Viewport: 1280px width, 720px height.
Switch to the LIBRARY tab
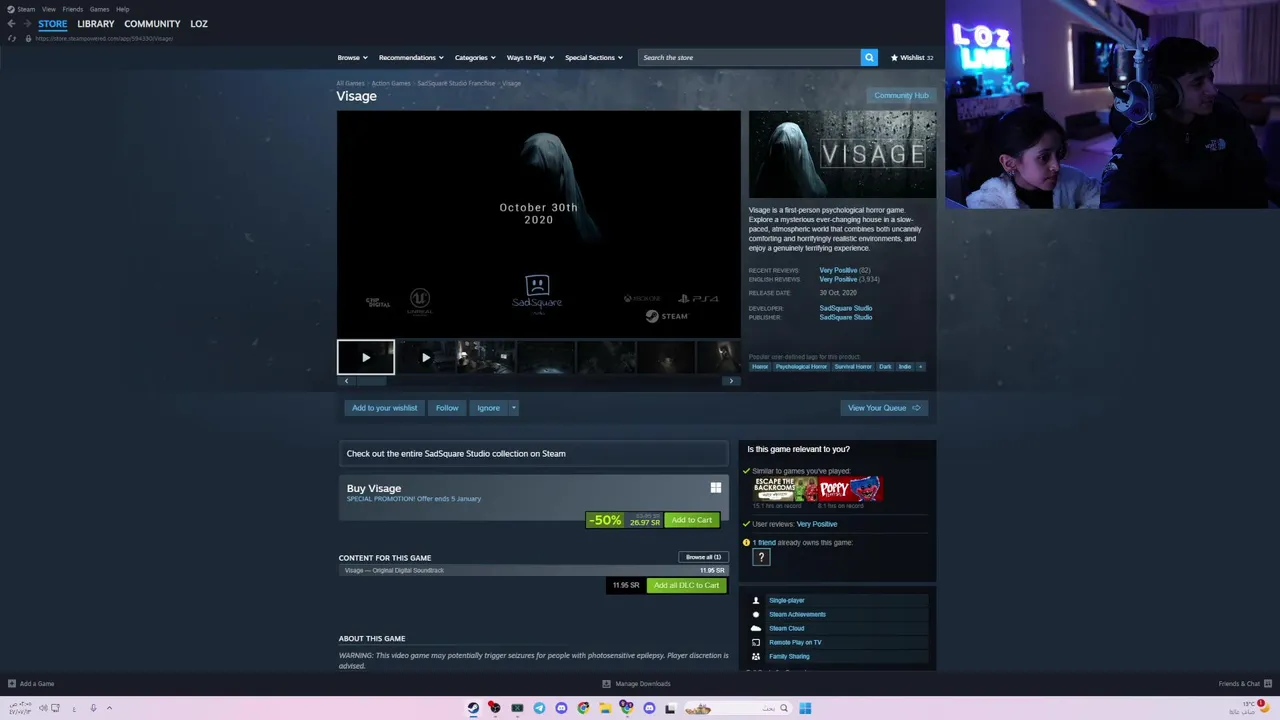[96, 24]
